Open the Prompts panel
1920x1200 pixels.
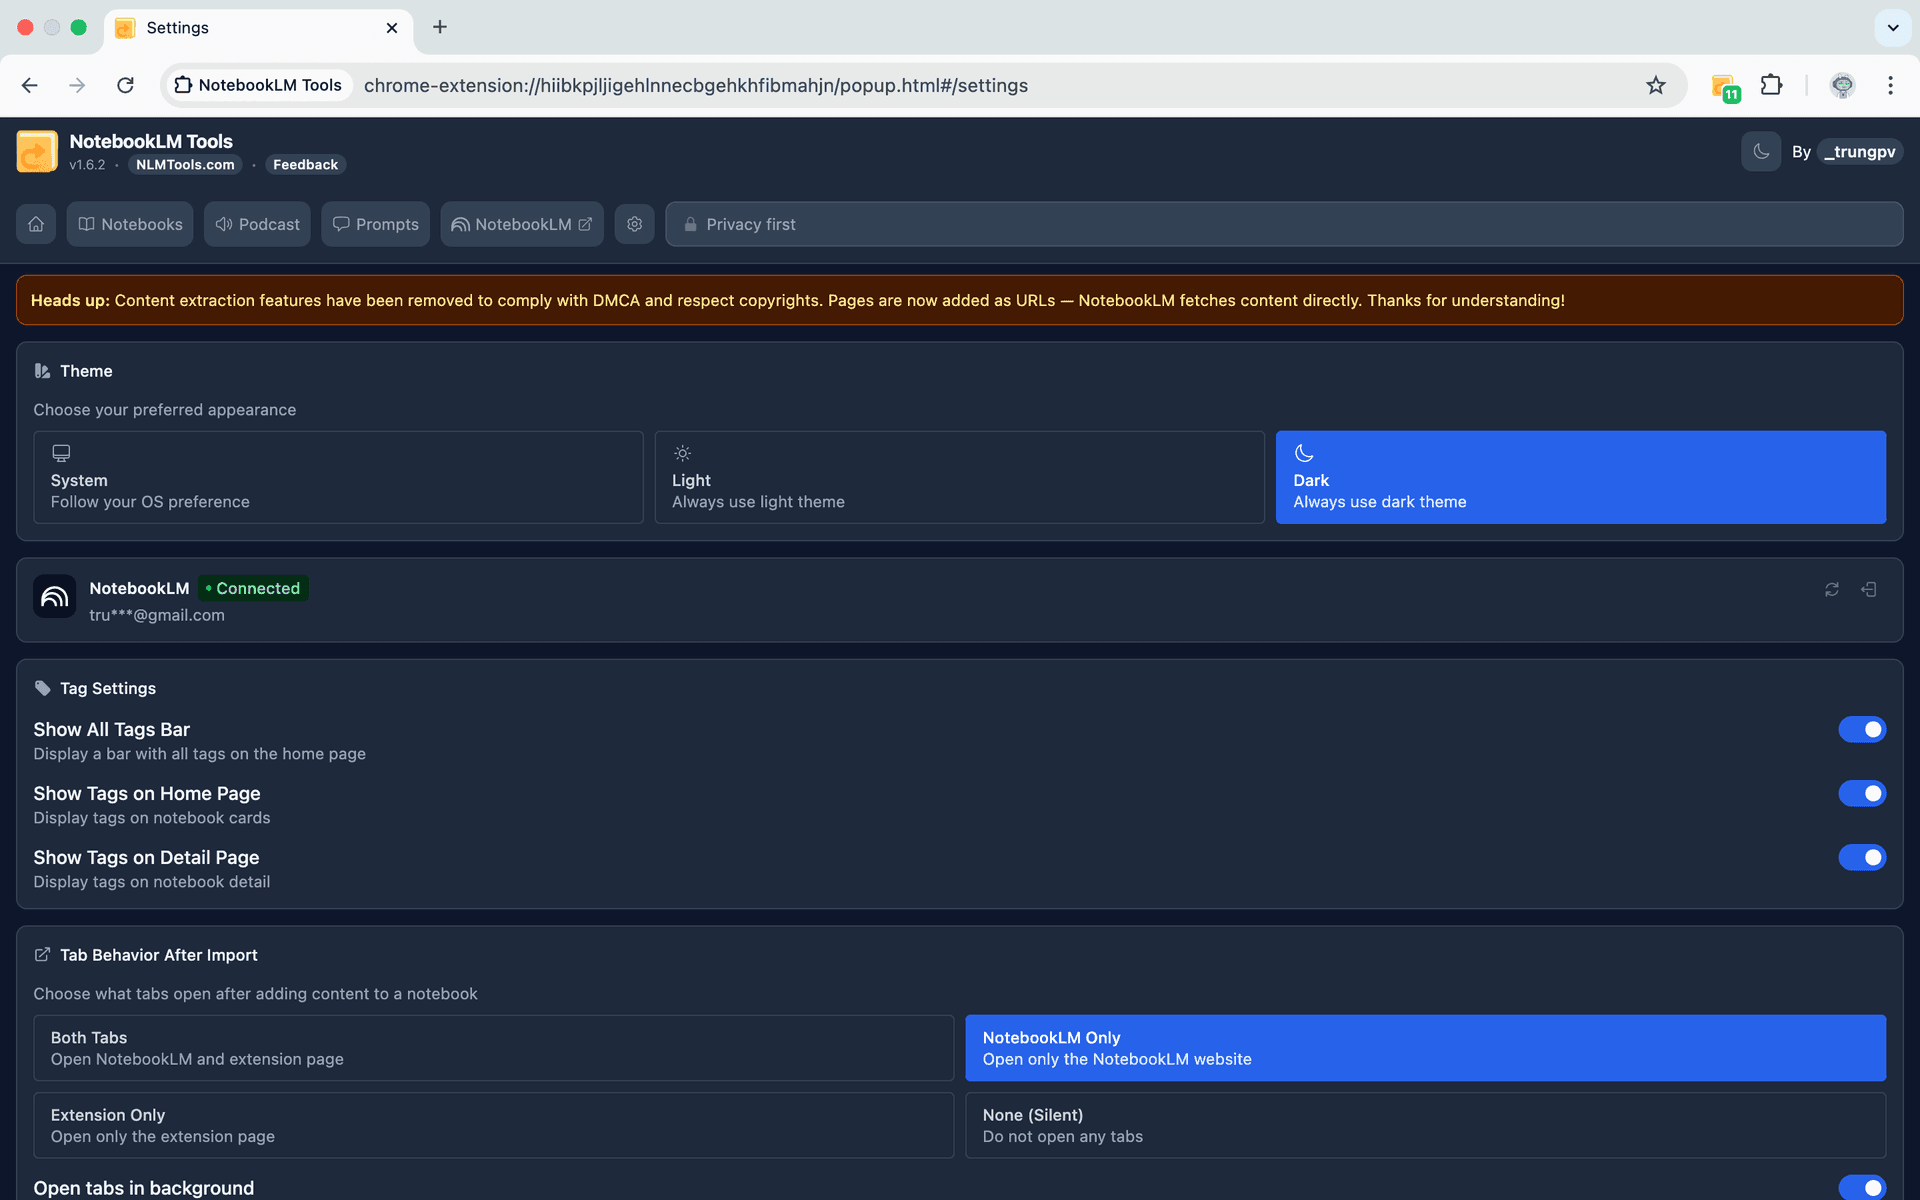375,224
